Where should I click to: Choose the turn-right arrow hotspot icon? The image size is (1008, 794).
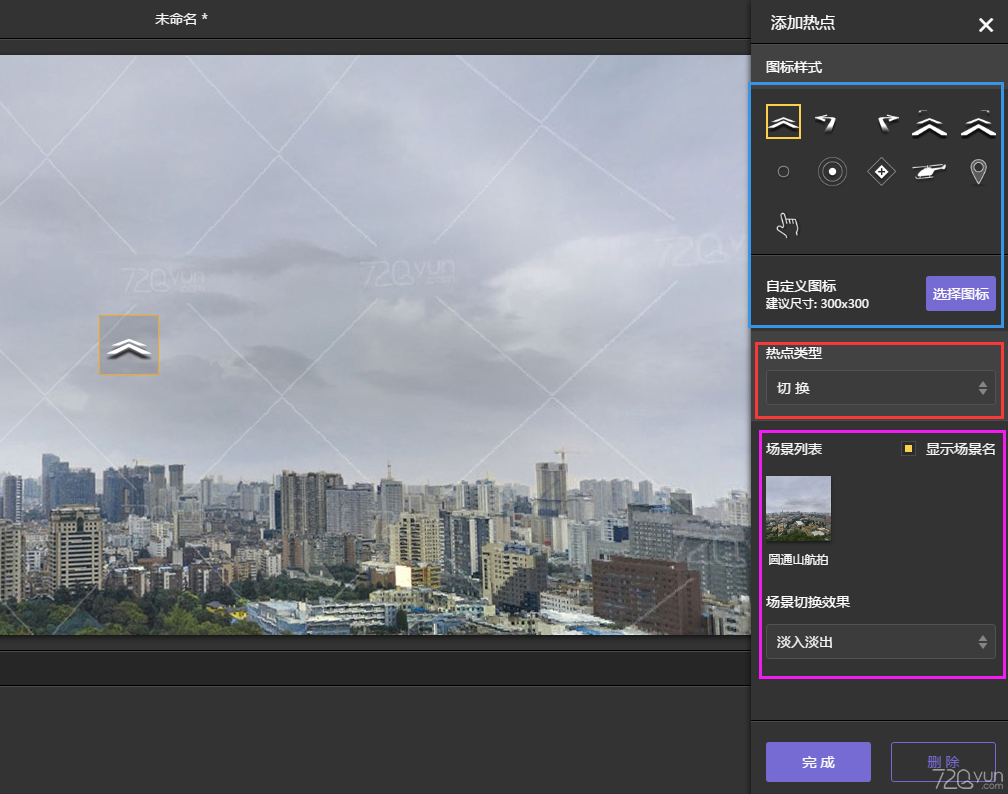click(x=886, y=123)
